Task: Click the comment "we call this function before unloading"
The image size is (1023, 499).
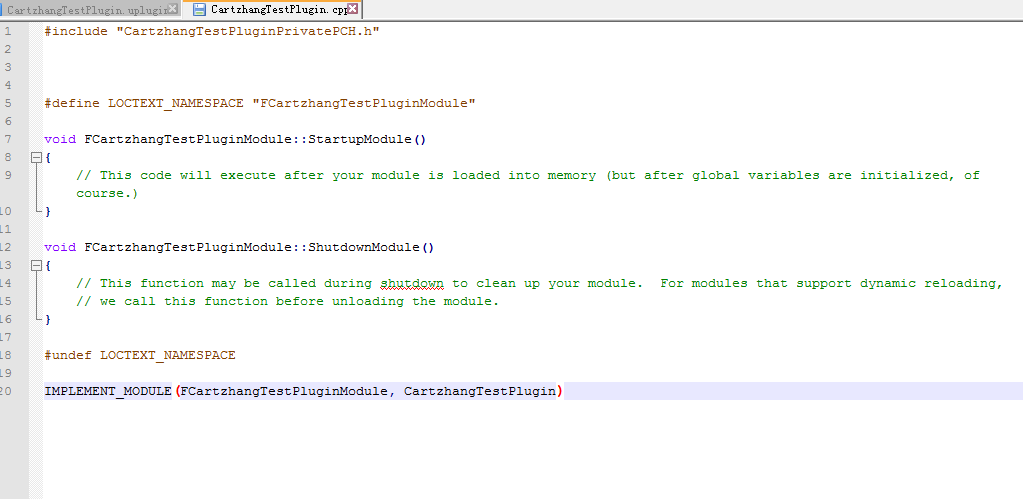Action: (288, 301)
